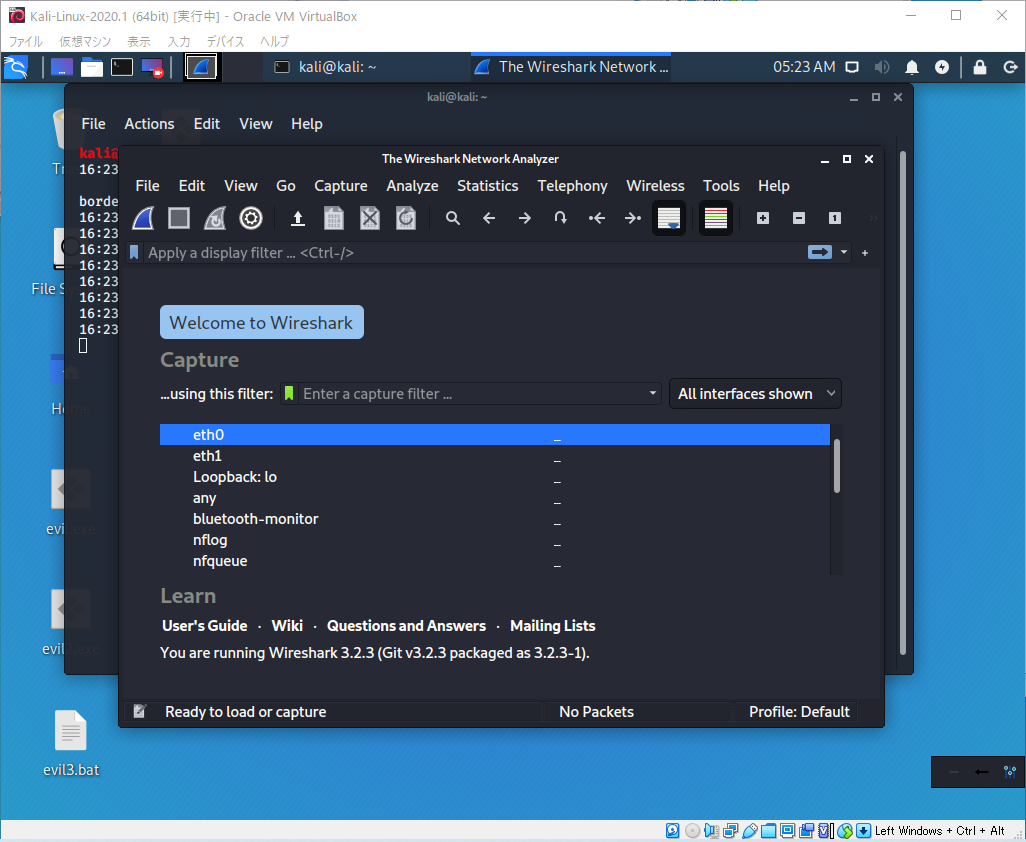Select eth1 interface row

(x=495, y=455)
